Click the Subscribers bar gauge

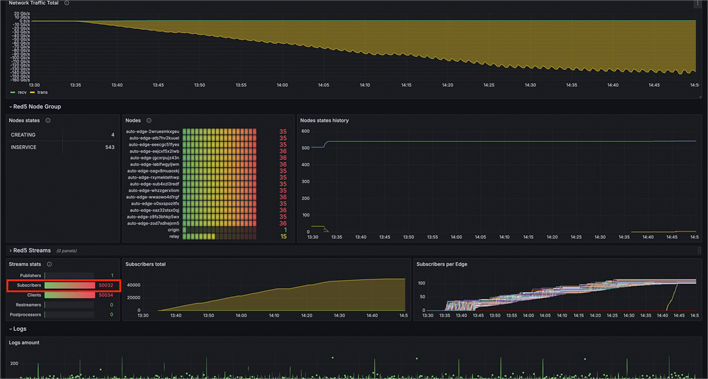click(70, 285)
